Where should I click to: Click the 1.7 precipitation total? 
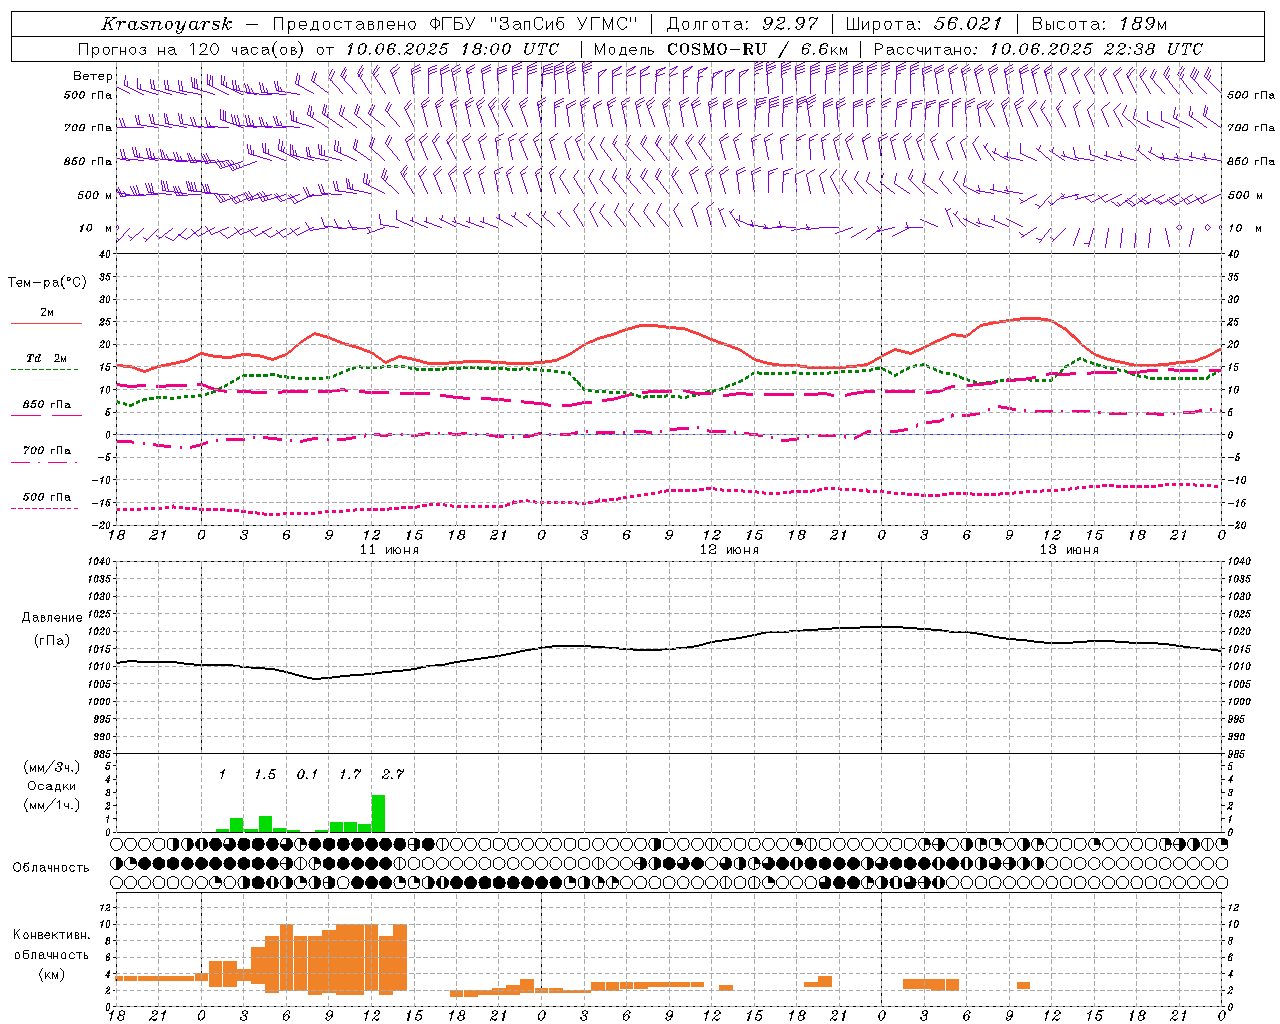coord(350,774)
